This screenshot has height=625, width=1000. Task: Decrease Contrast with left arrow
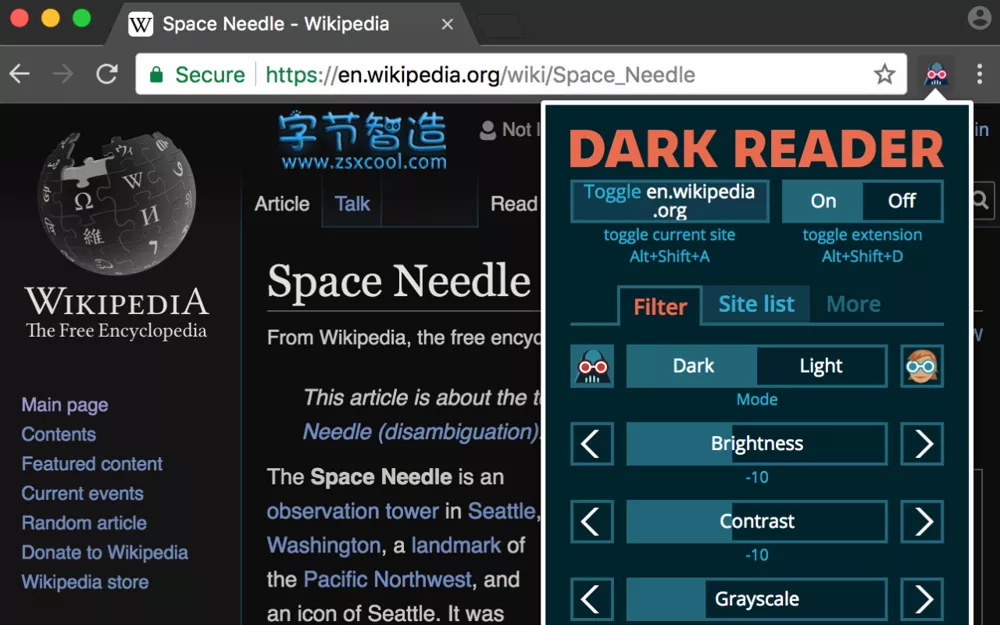pyautogui.click(x=592, y=522)
